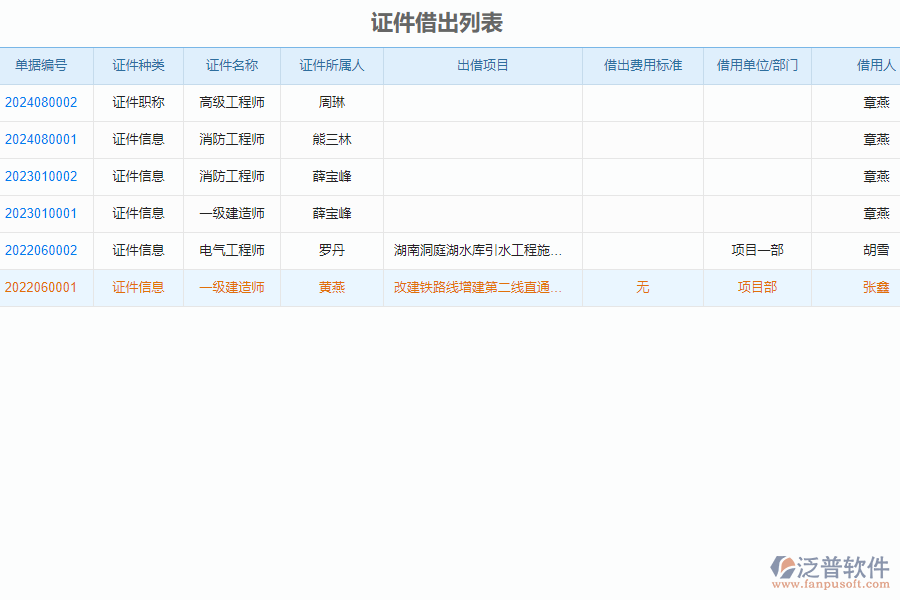Click the 借用单位/部门 column header
Screen dimensions: 900x600
757,65
